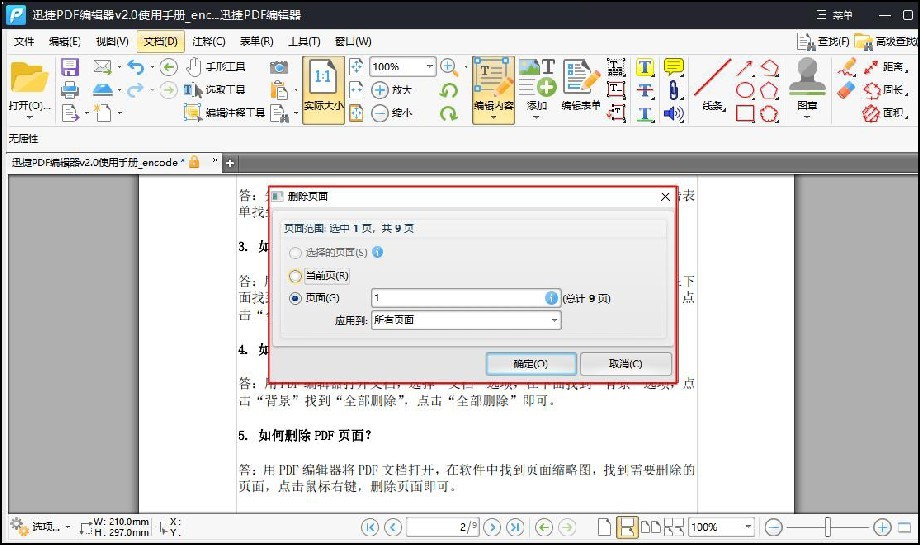Viewport: 920px width, 545px height.
Task: Select the distance (距离) measurement tool
Action: click(x=885, y=67)
